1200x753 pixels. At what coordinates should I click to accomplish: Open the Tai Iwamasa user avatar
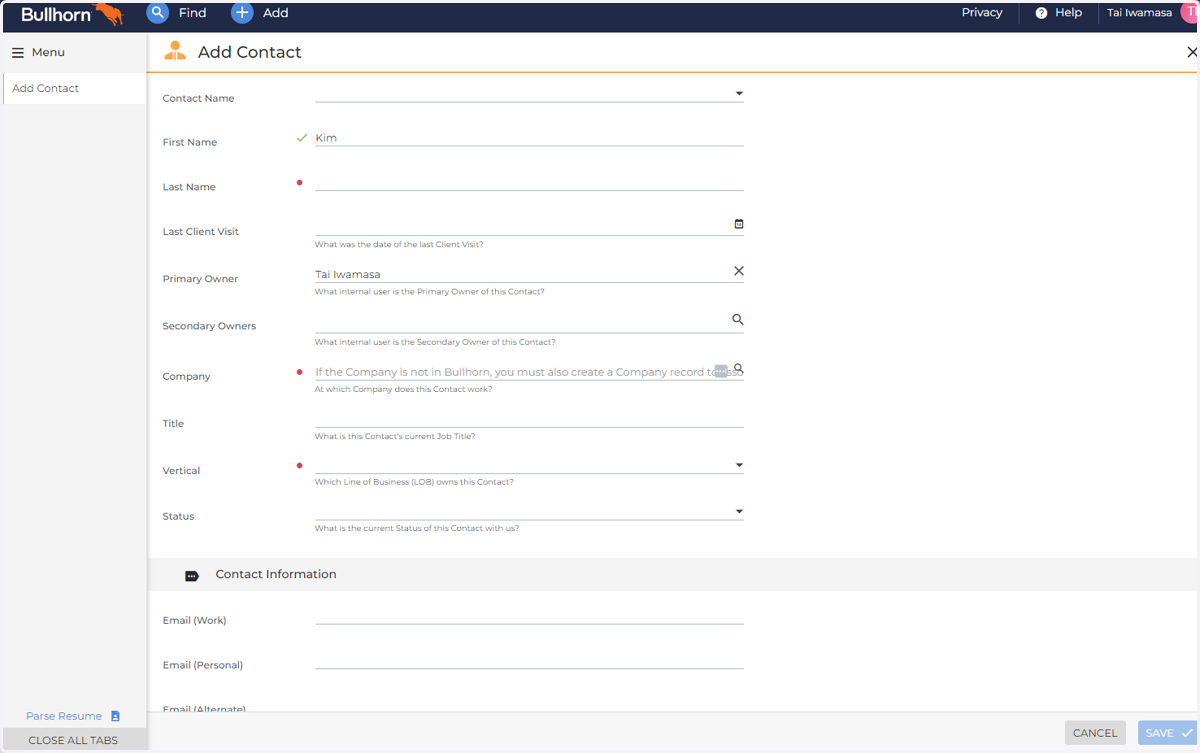pos(1190,13)
